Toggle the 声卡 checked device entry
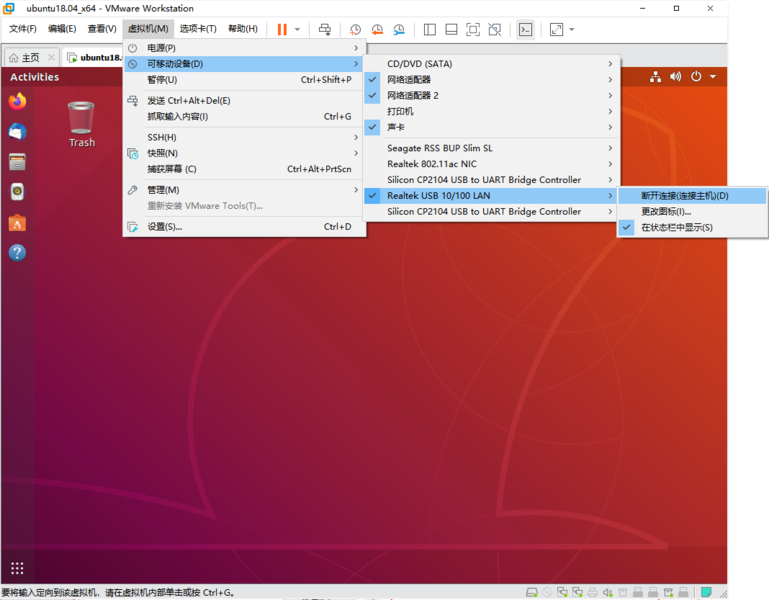Screen dimensions: 769x600 point(491,127)
